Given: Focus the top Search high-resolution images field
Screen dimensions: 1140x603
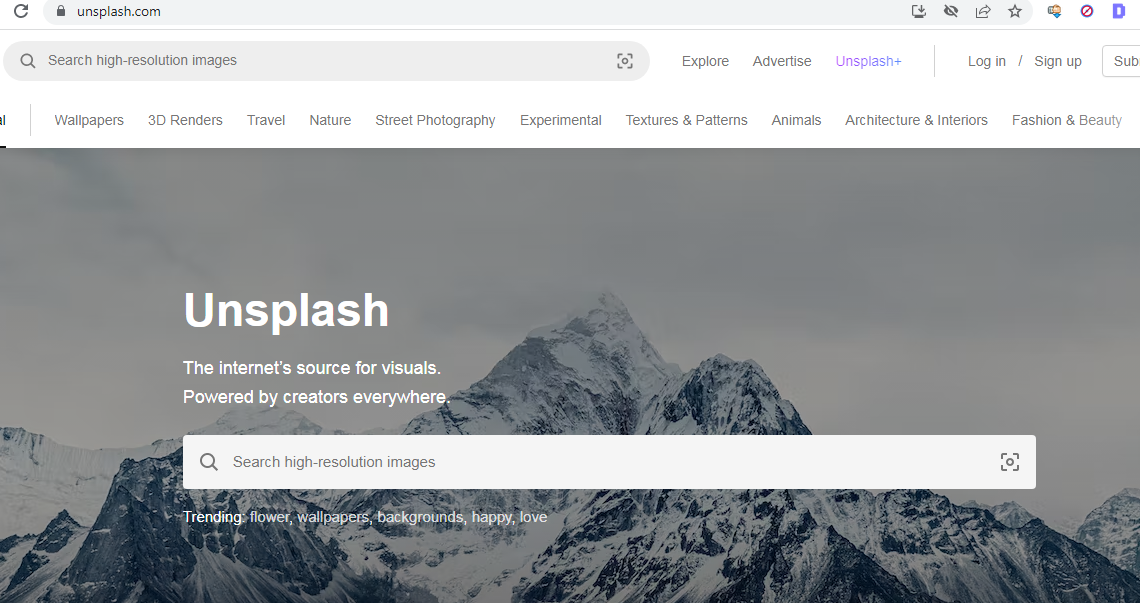Looking at the screenshot, I should [x=326, y=61].
